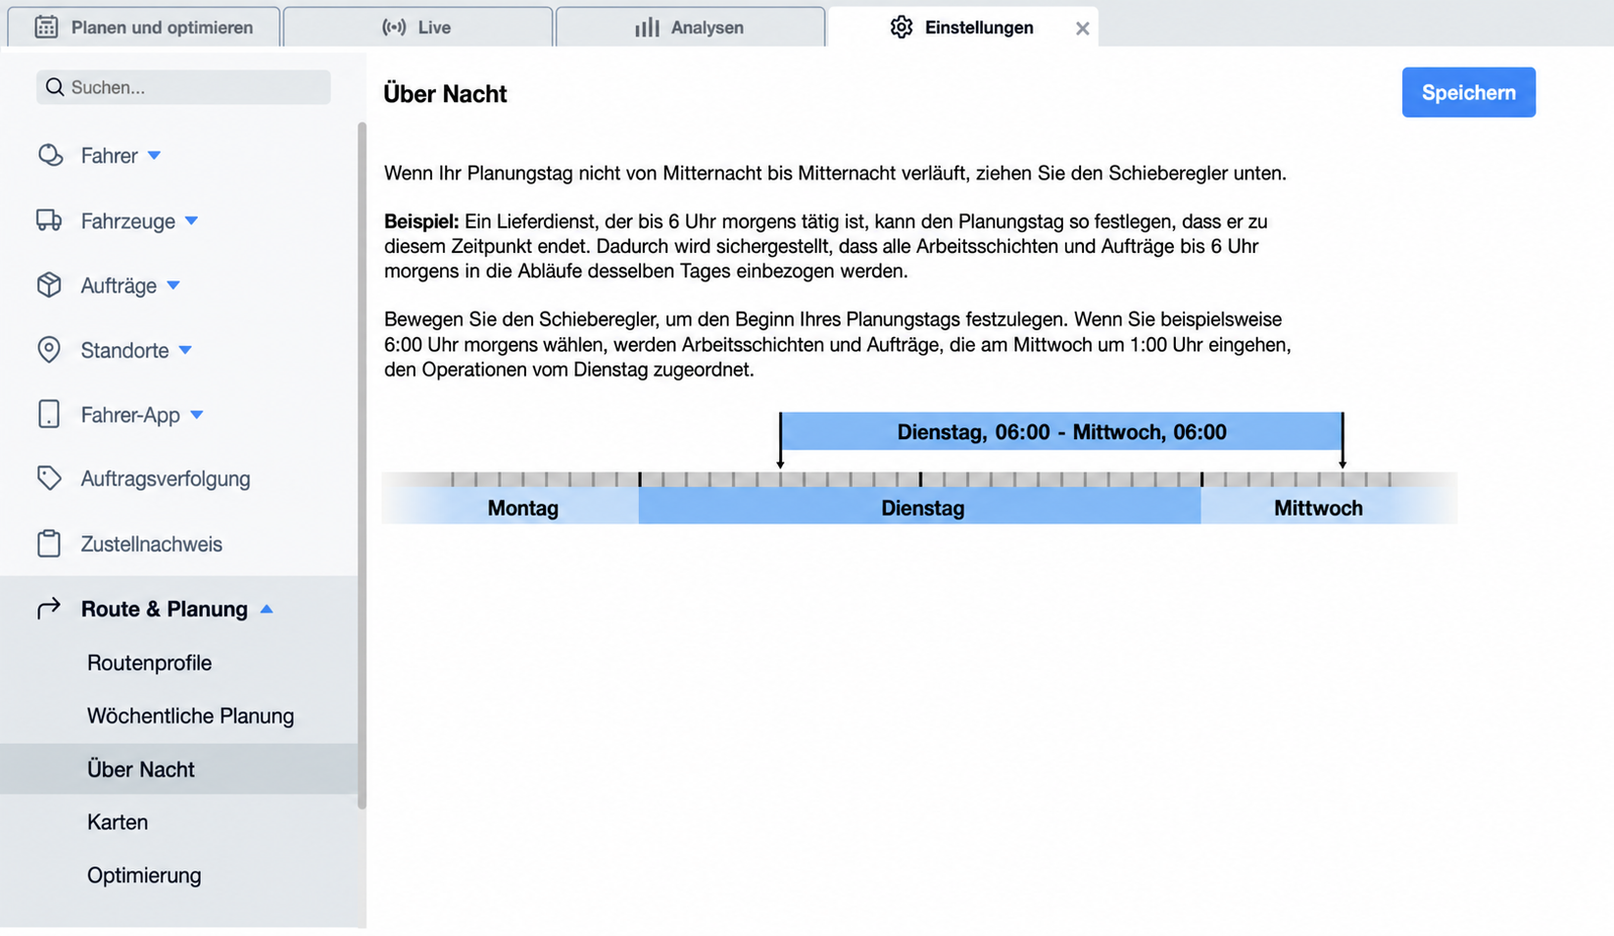
Task: Select the Einstellungen tab
Action: coord(963,26)
